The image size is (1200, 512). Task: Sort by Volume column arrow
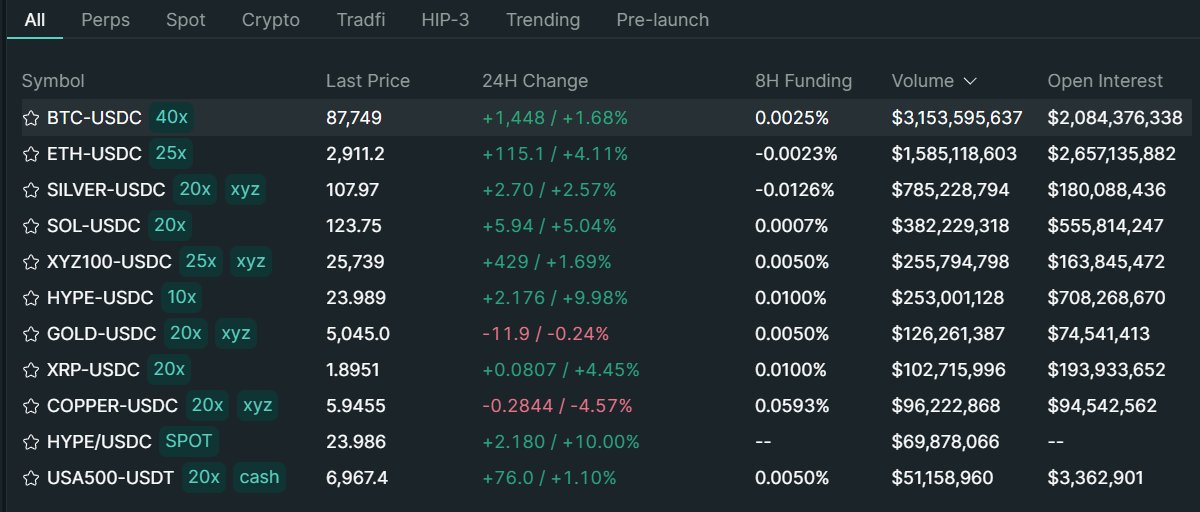[969, 81]
